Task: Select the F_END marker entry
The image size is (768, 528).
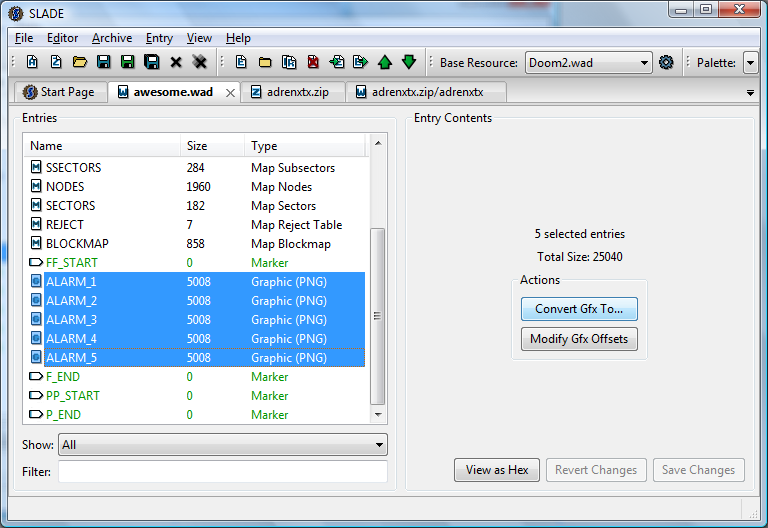Action: (x=195, y=377)
